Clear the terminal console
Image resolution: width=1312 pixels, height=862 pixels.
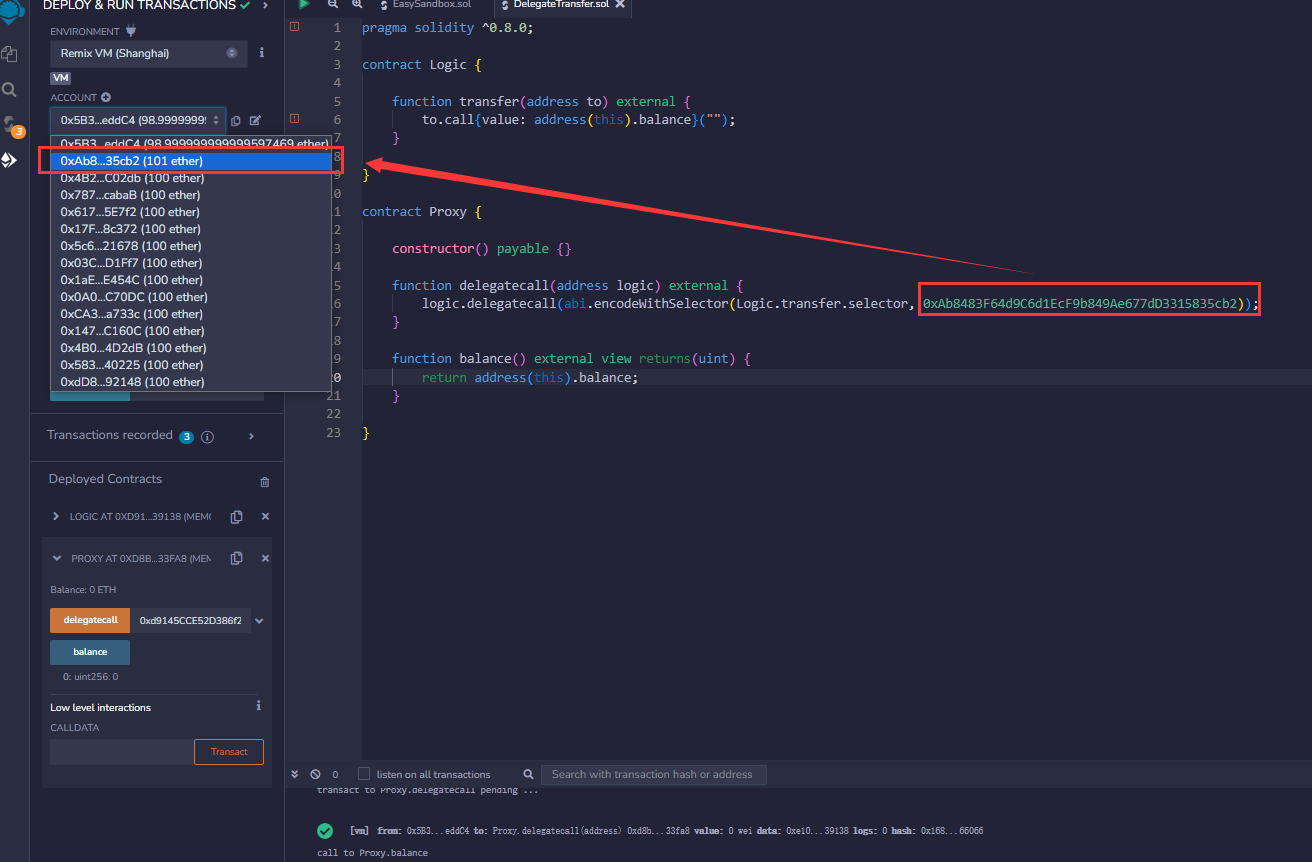tap(315, 774)
